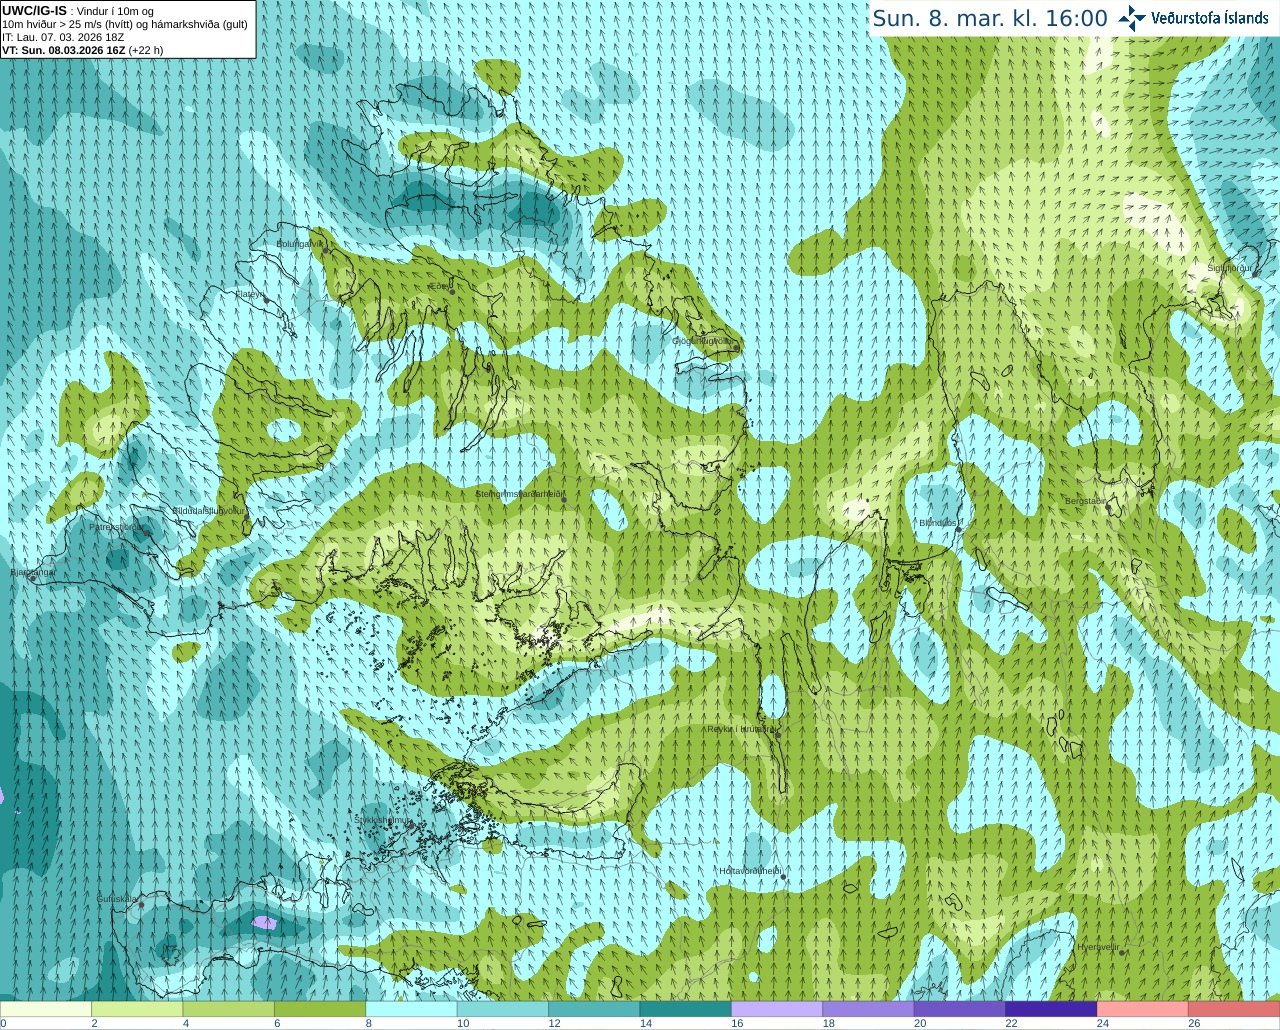The height and width of the screenshot is (1030, 1280).
Task: Click the Hveravellir station label
Action: click(1098, 947)
